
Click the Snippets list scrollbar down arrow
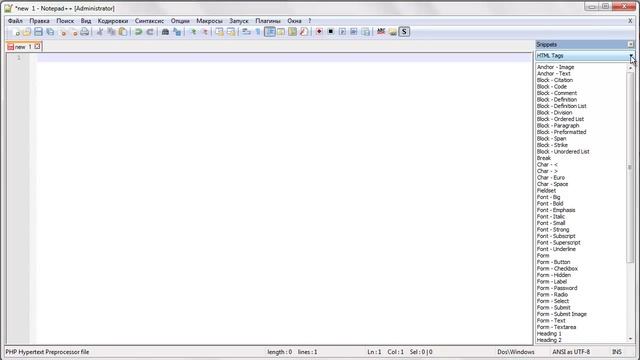click(631, 339)
